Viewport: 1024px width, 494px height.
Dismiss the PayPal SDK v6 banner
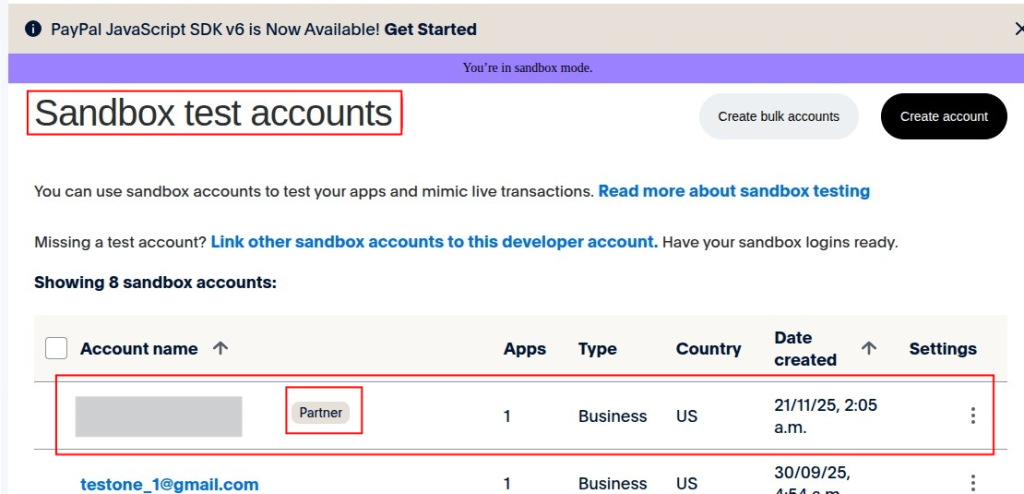tap(1019, 29)
